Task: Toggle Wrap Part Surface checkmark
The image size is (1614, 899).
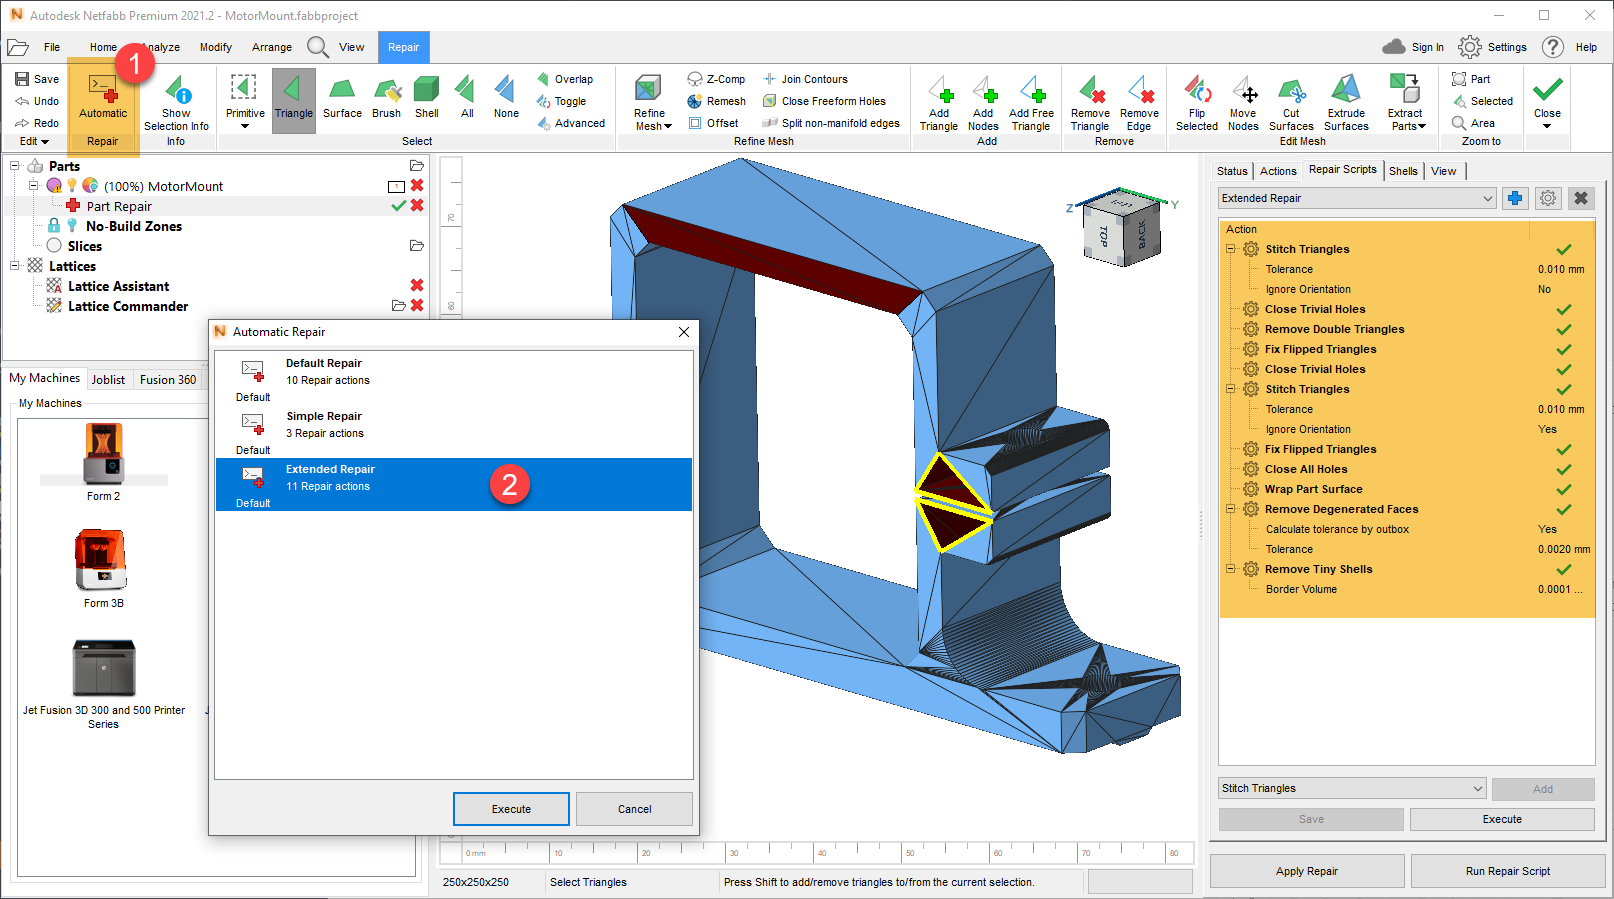Action: click(1563, 489)
